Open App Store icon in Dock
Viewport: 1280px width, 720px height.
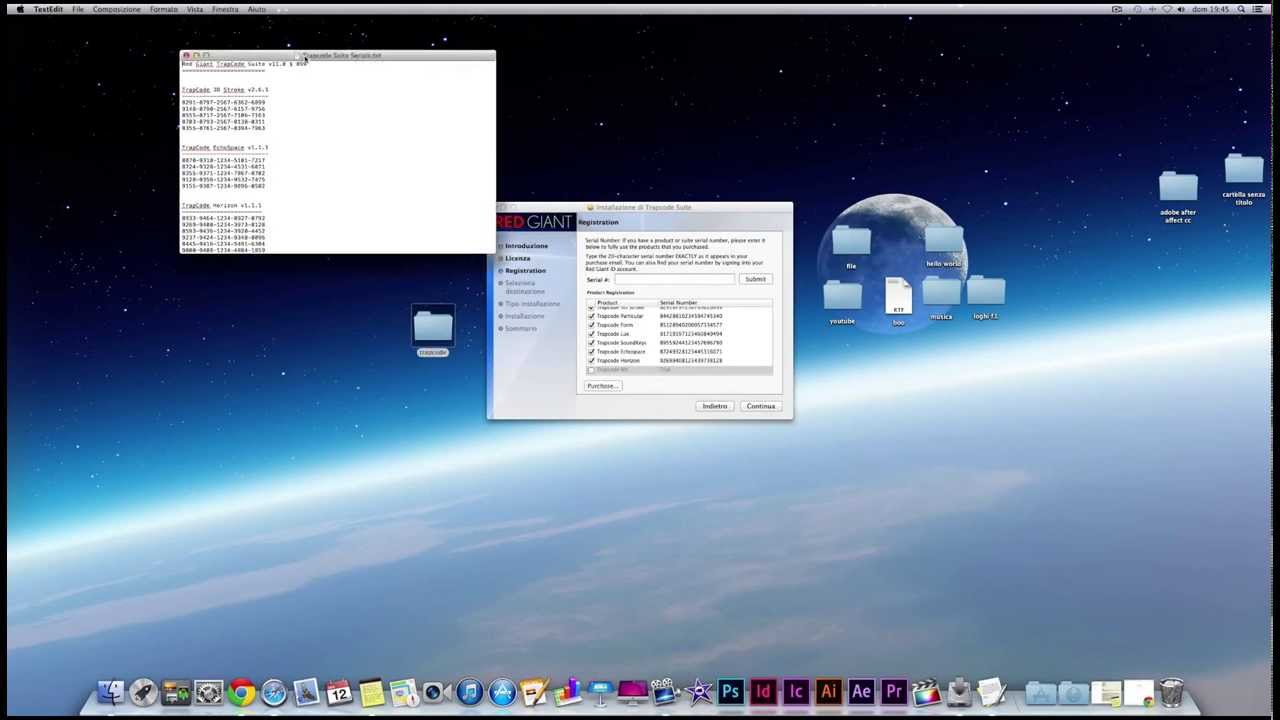click(502, 692)
